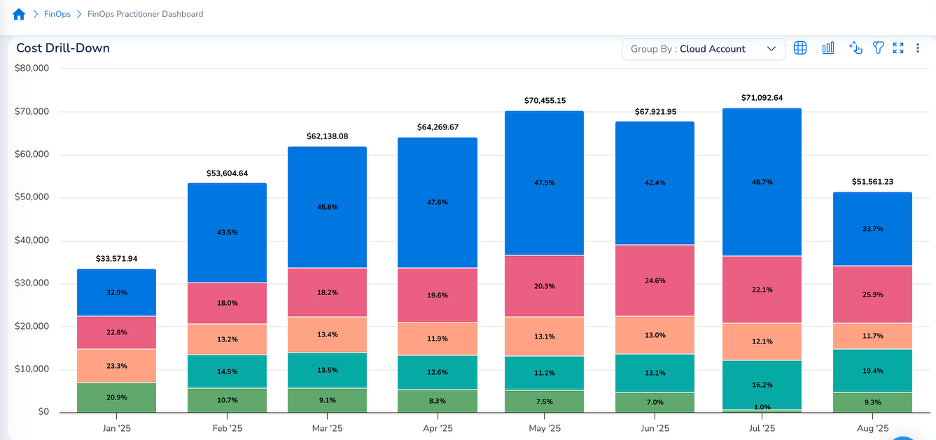Click the $71,092.64 total label
The image size is (936, 440).
point(762,98)
